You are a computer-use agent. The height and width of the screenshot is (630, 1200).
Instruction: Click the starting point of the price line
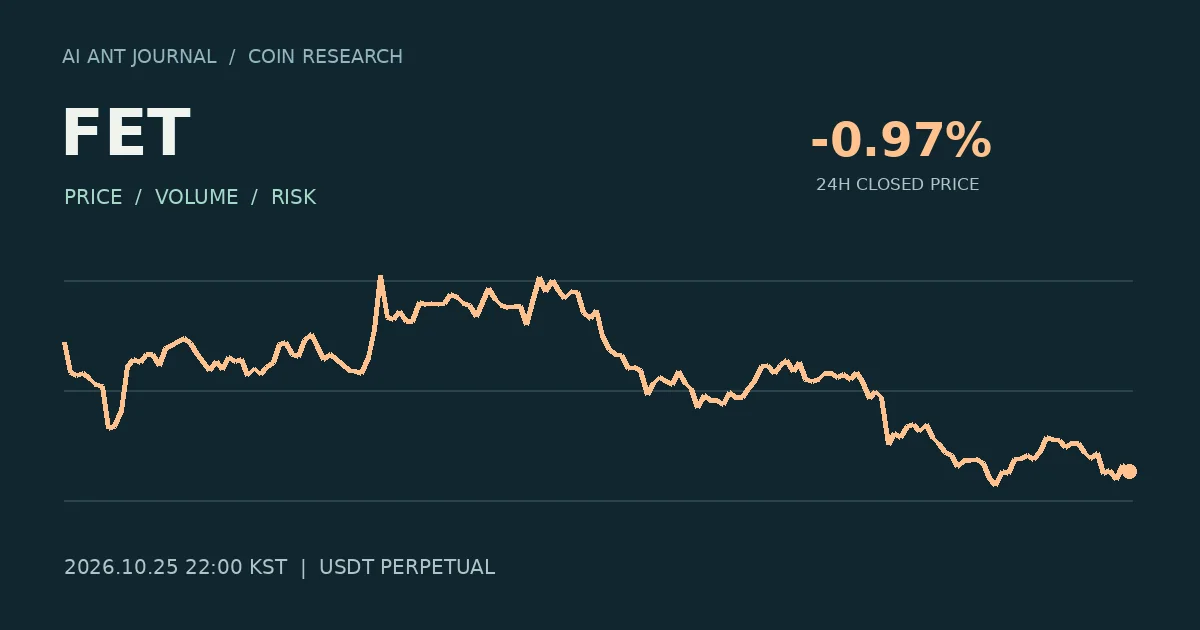[x=65, y=344]
